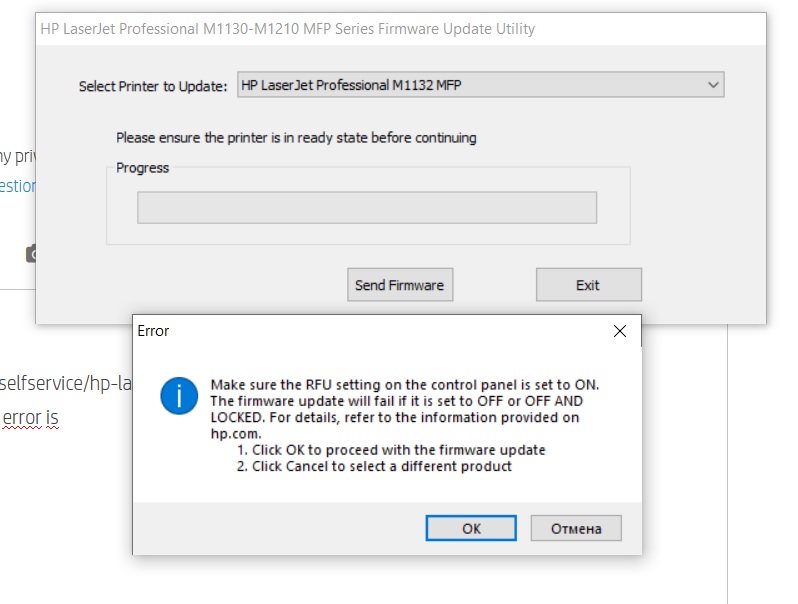798x604 pixels.
Task: Click the empty firmware progress bar
Action: (366, 208)
